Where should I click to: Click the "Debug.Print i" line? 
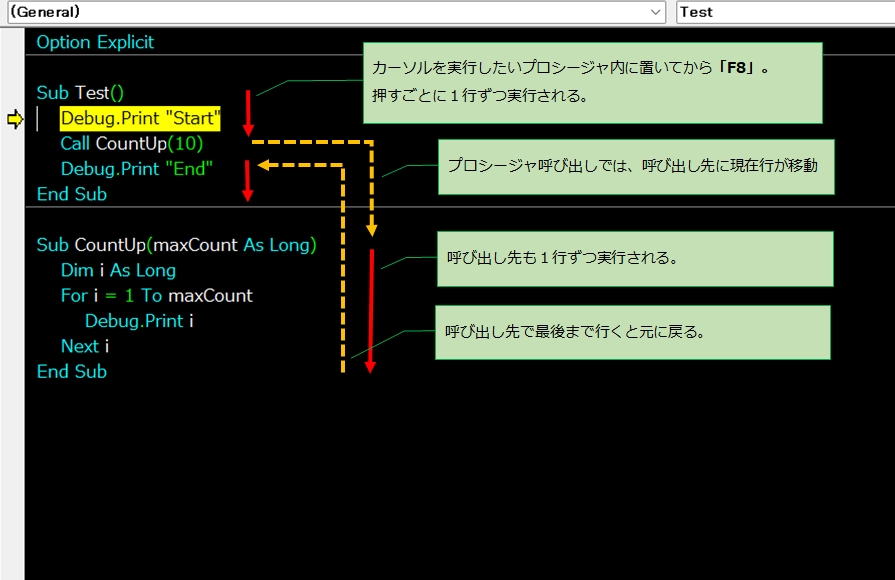tap(139, 321)
